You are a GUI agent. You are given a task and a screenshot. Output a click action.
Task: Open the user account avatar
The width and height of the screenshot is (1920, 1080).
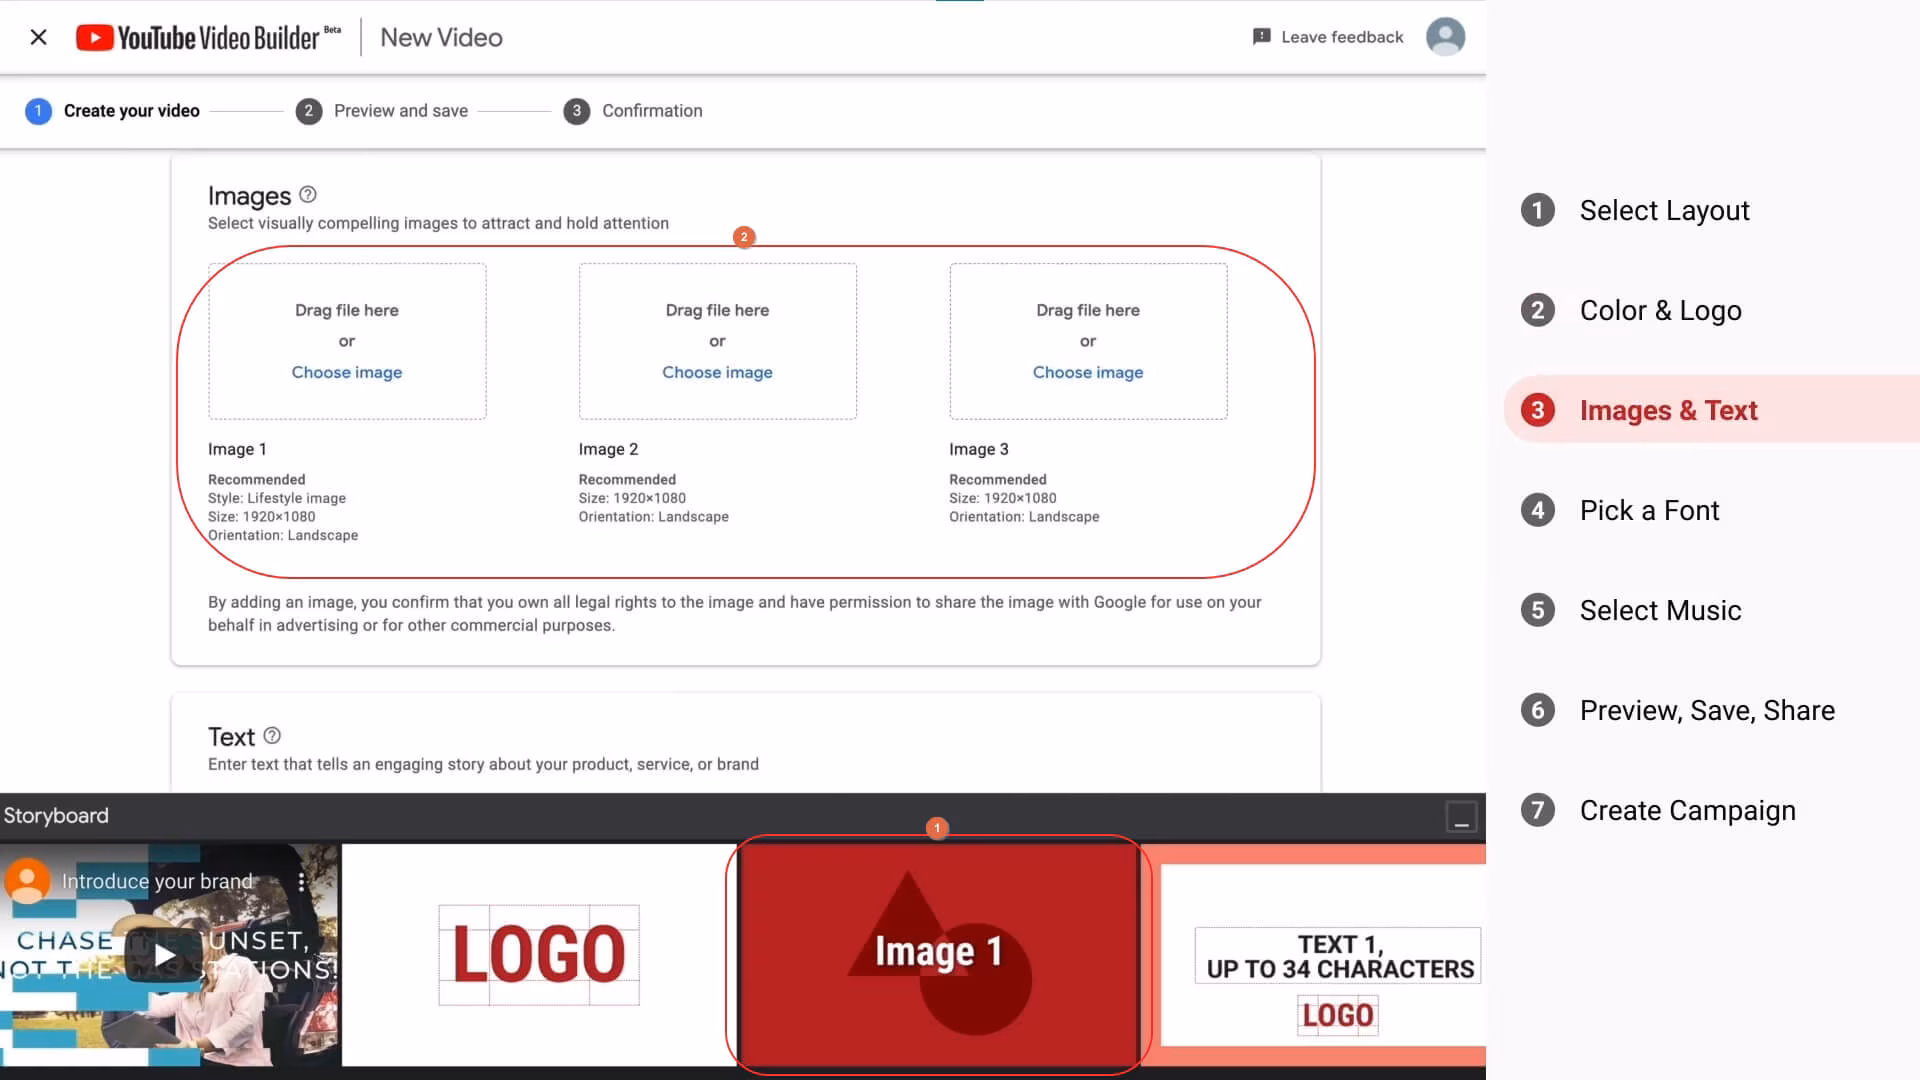1444,37
